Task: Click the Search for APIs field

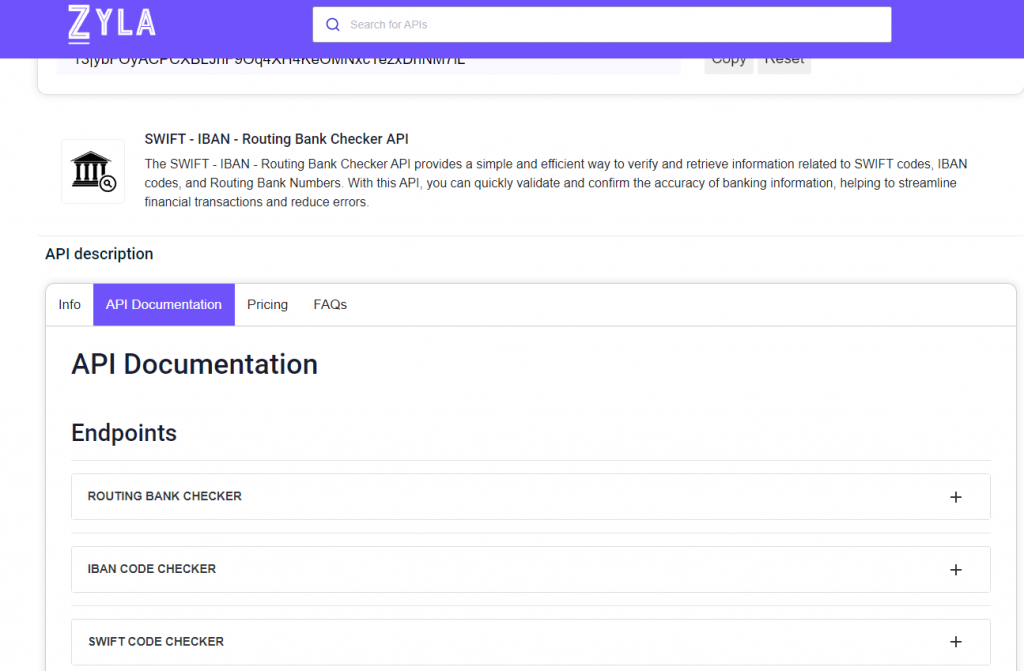Action: pyautogui.click(x=601, y=25)
